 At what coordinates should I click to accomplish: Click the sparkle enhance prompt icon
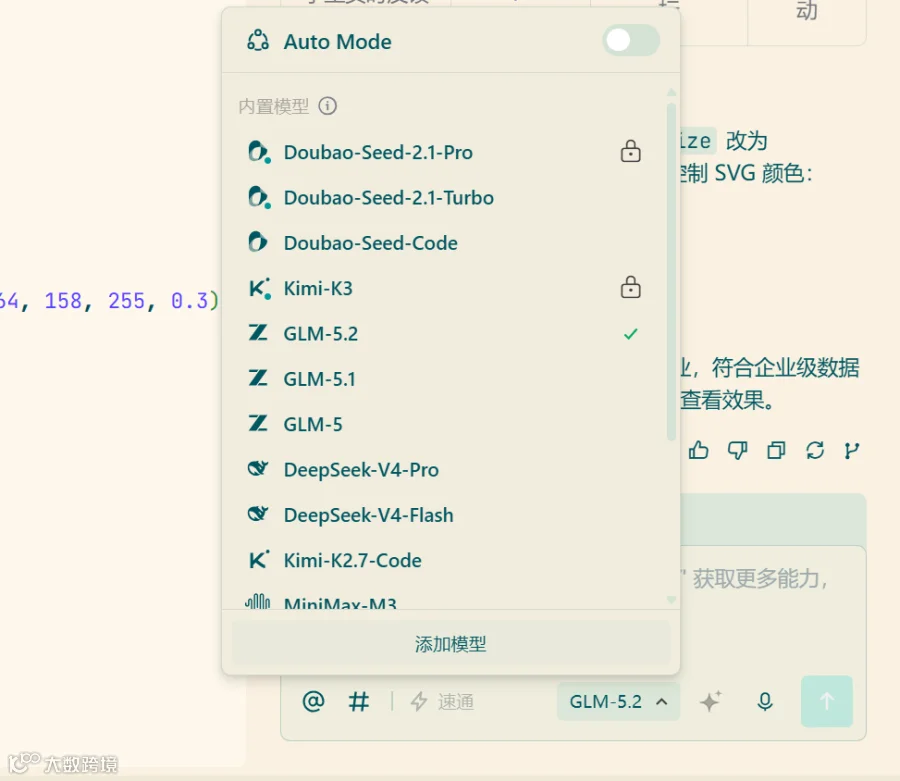(710, 701)
